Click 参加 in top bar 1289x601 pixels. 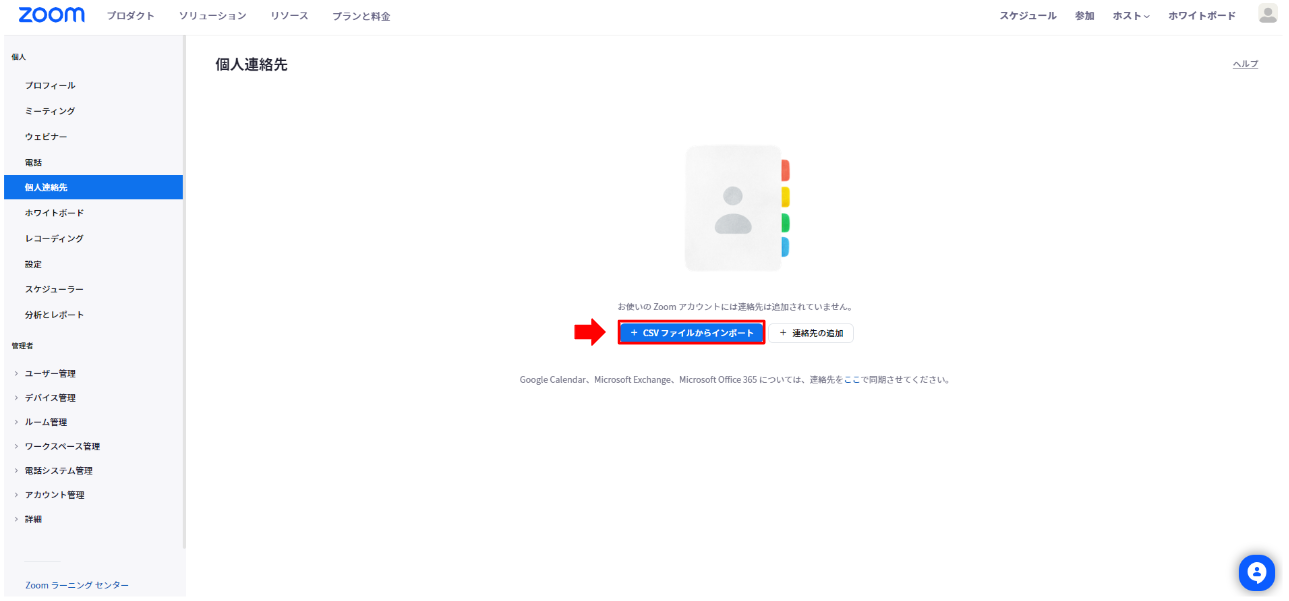click(1085, 16)
